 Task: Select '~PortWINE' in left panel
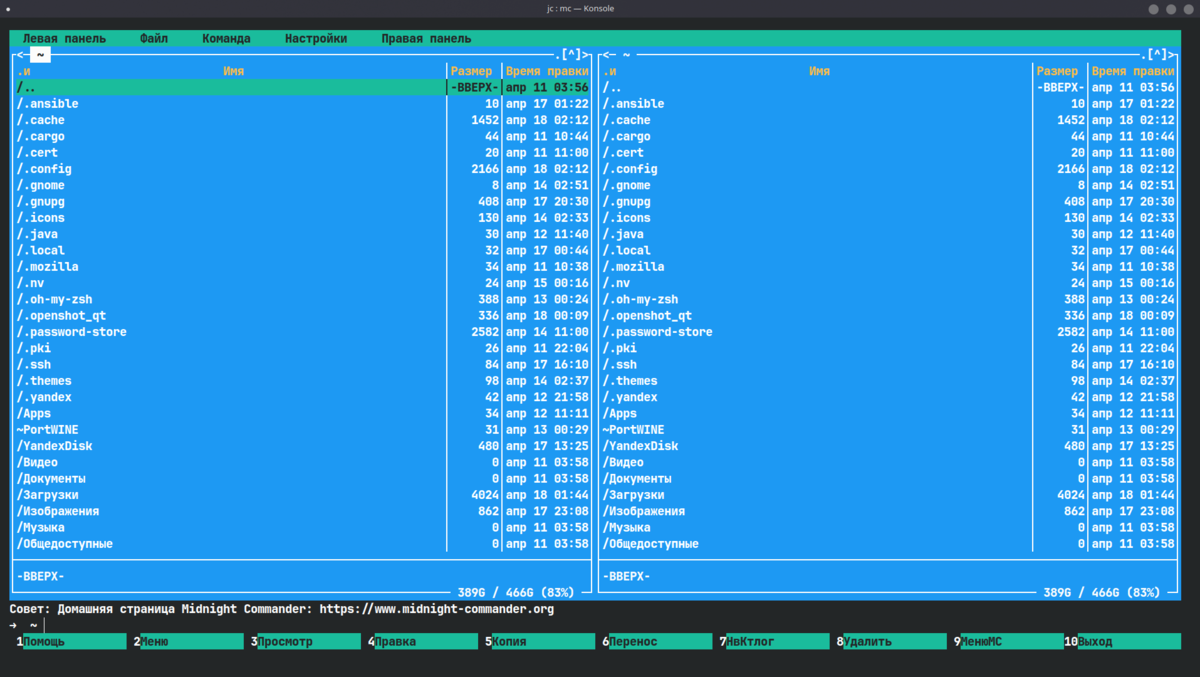click(302, 430)
